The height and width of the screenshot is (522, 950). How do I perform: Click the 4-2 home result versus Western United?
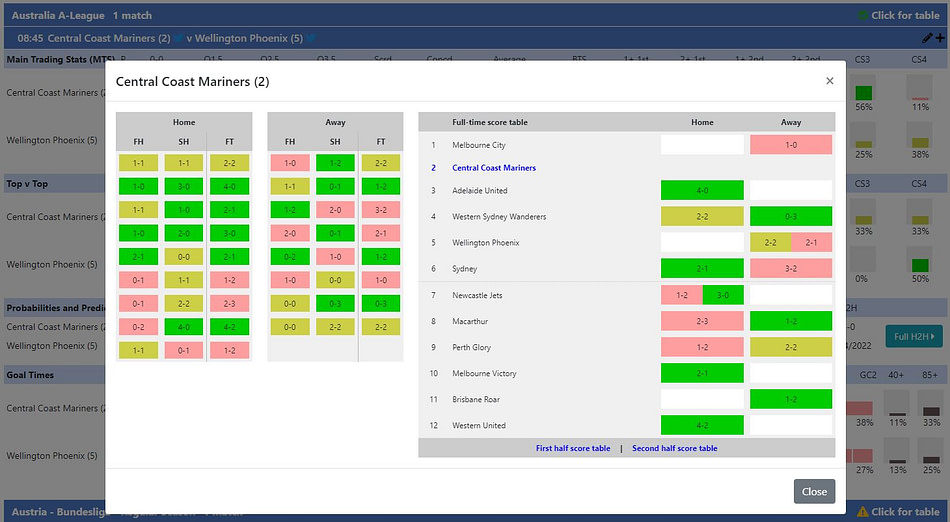pos(702,425)
